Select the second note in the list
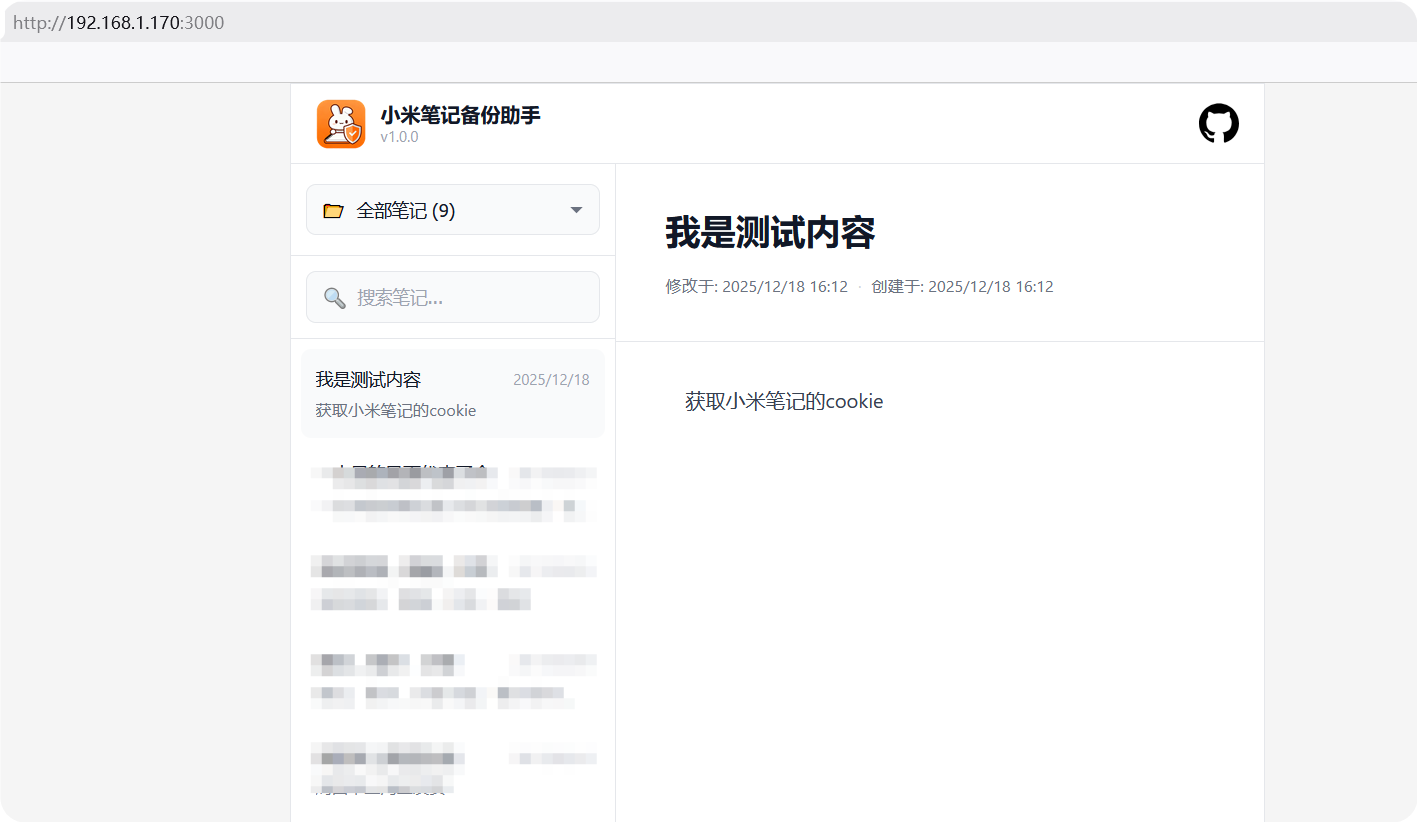The height and width of the screenshot is (822, 1417). [452, 490]
